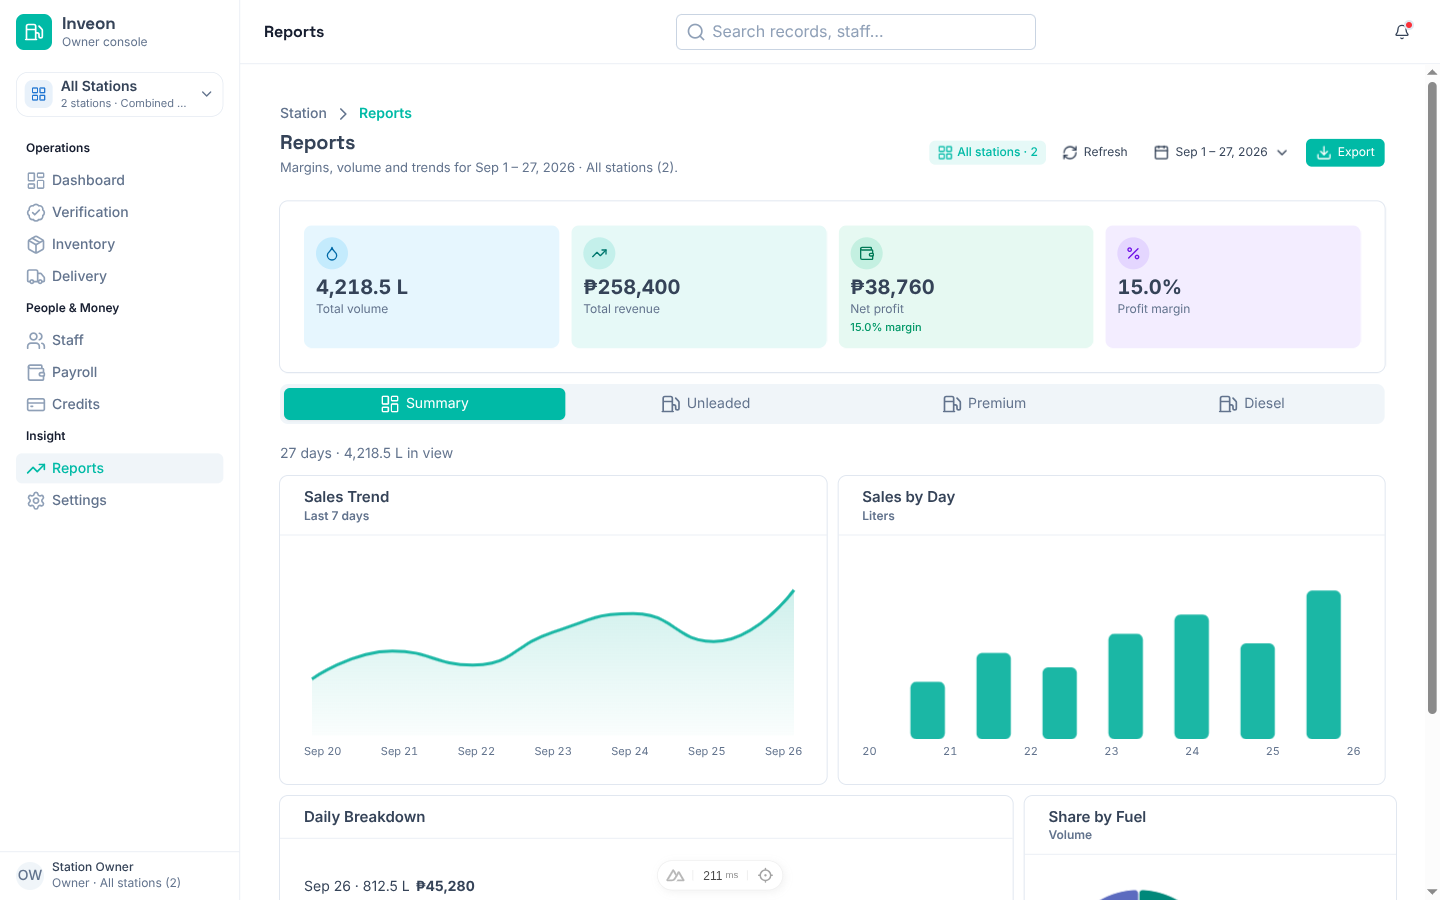Click the Export button

[1345, 152]
